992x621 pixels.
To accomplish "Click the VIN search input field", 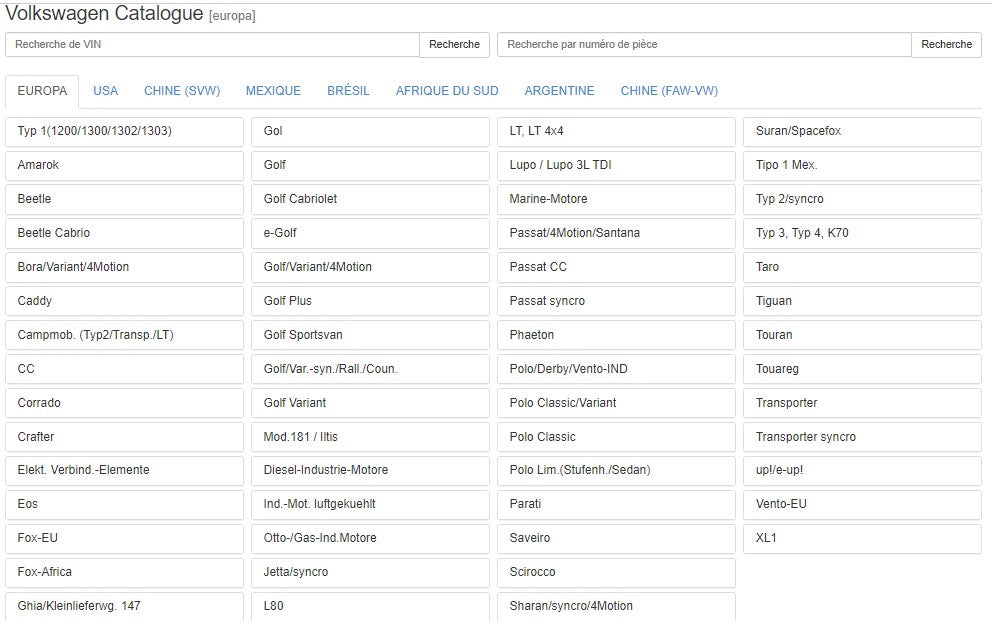I will 212,44.
